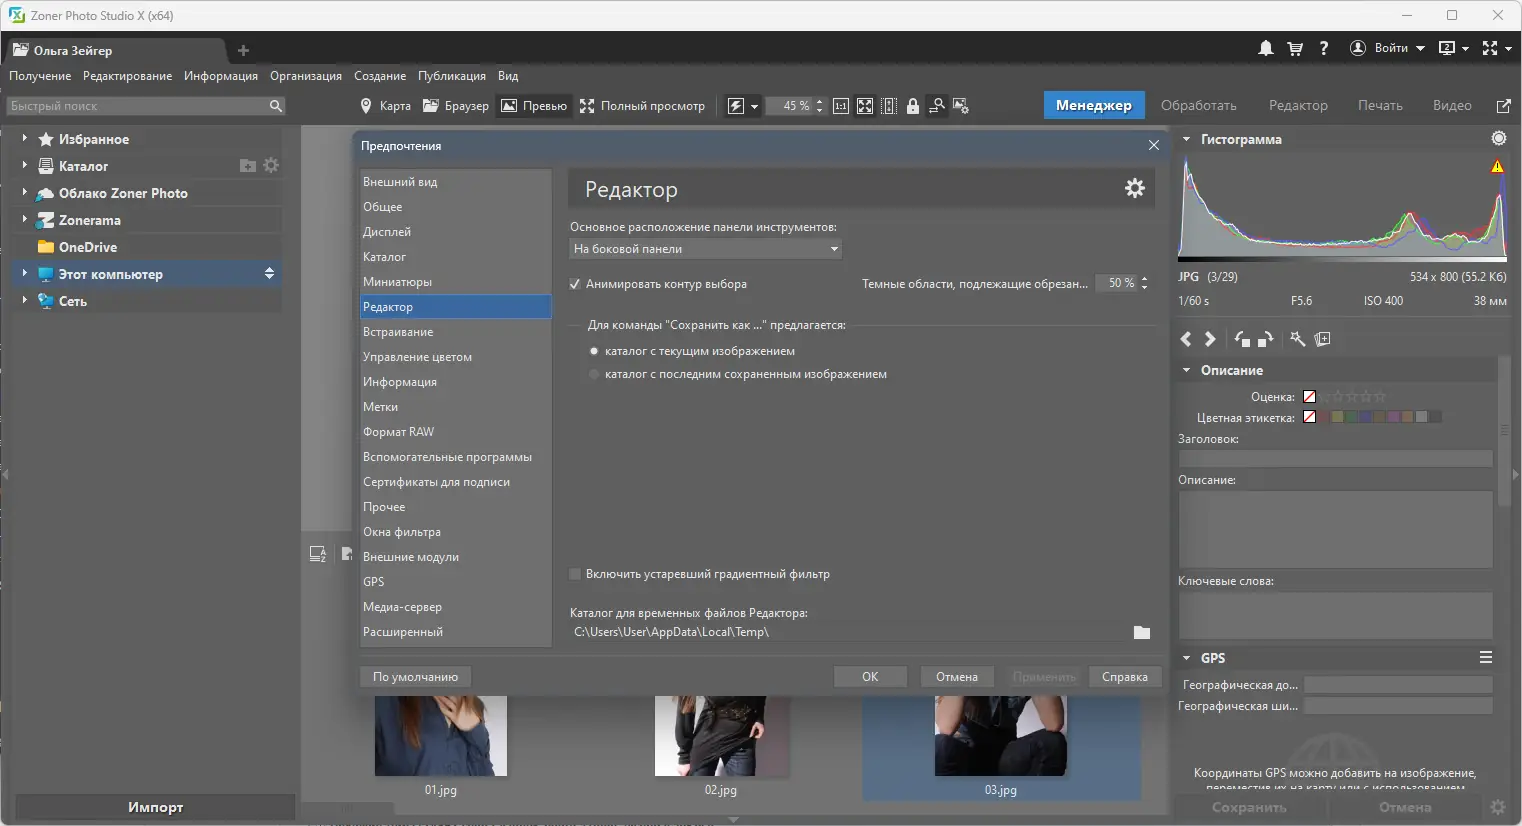The height and width of the screenshot is (826, 1522).
Task: Expand the Избранное tree node
Action: coord(24,139)
